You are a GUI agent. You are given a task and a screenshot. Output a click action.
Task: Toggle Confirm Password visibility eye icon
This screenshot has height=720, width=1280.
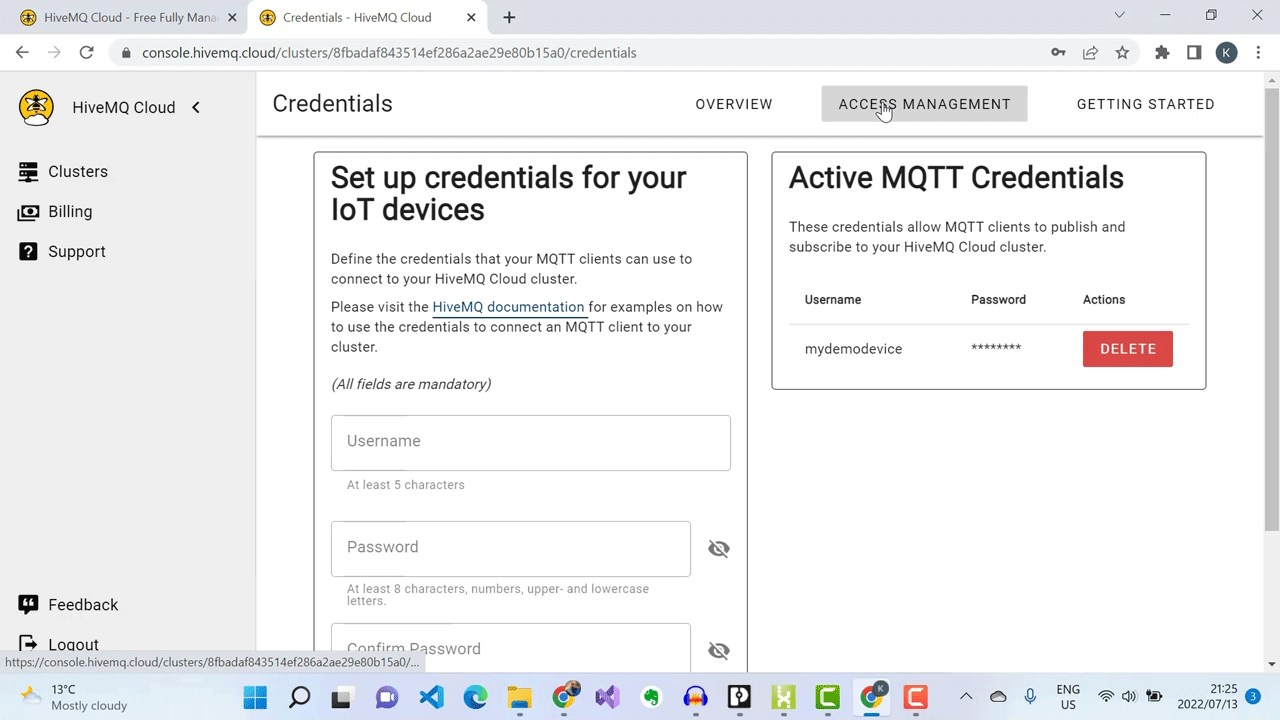719,651
